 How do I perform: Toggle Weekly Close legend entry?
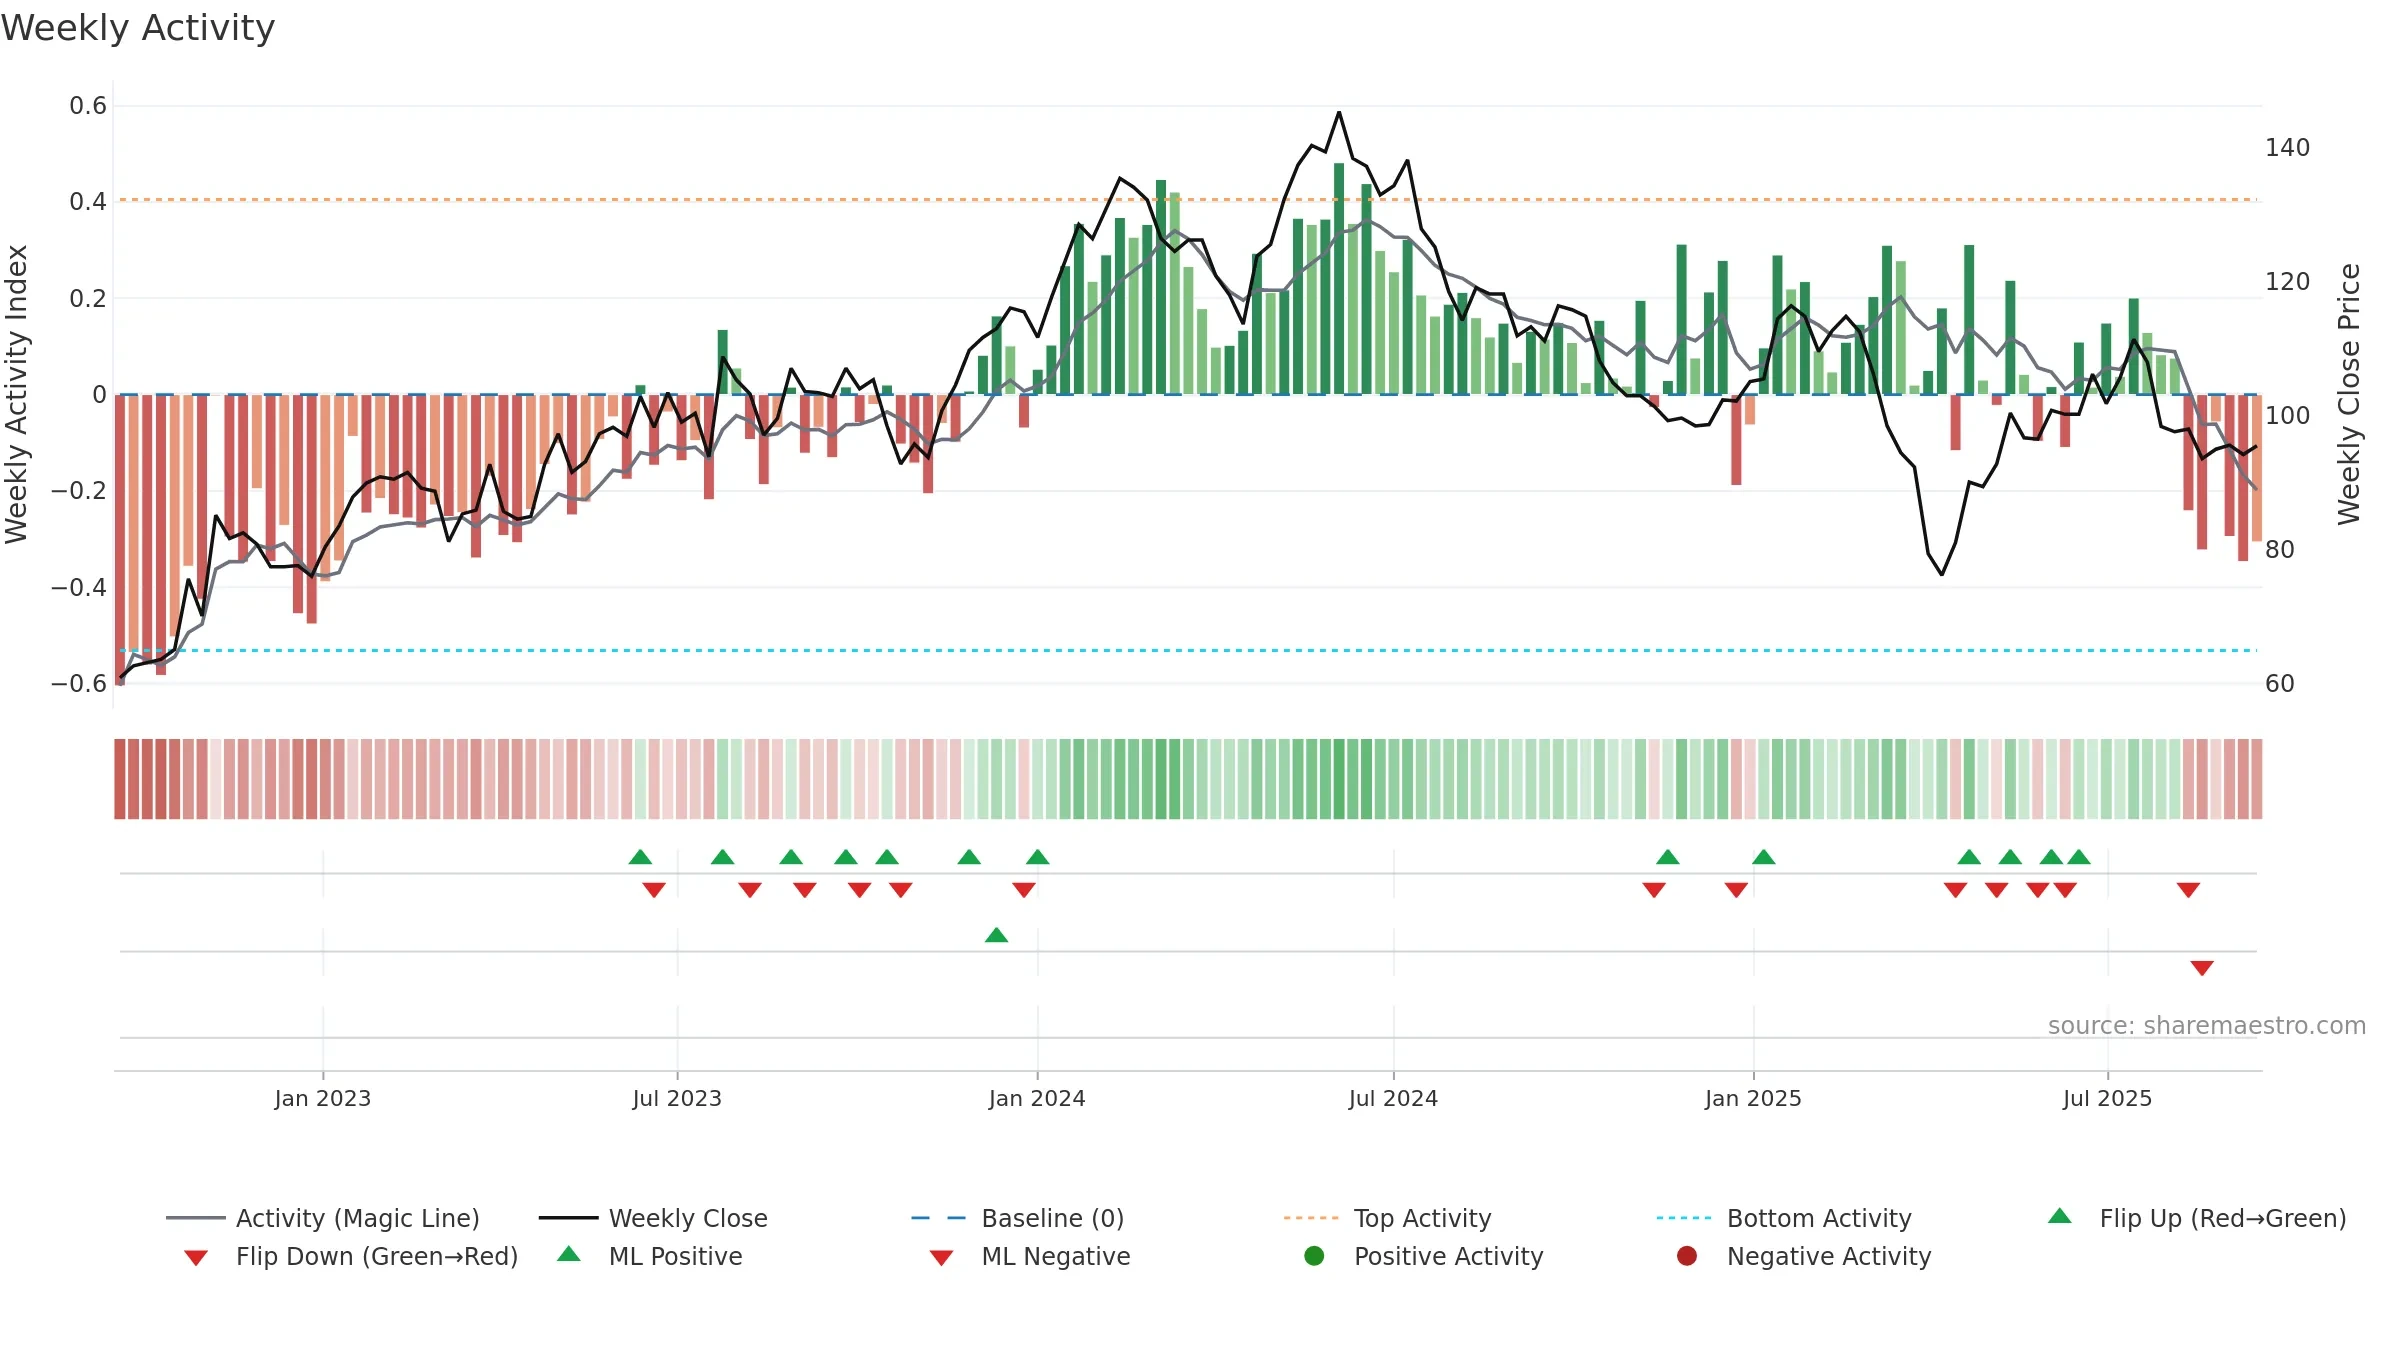click(653, 1218)
